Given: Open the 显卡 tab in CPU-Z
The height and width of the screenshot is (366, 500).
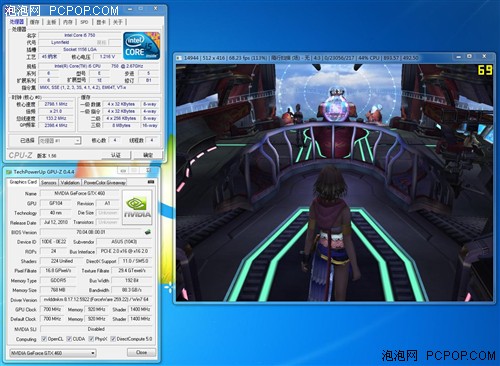Looking at the screenshot, I should pos(101,22).
